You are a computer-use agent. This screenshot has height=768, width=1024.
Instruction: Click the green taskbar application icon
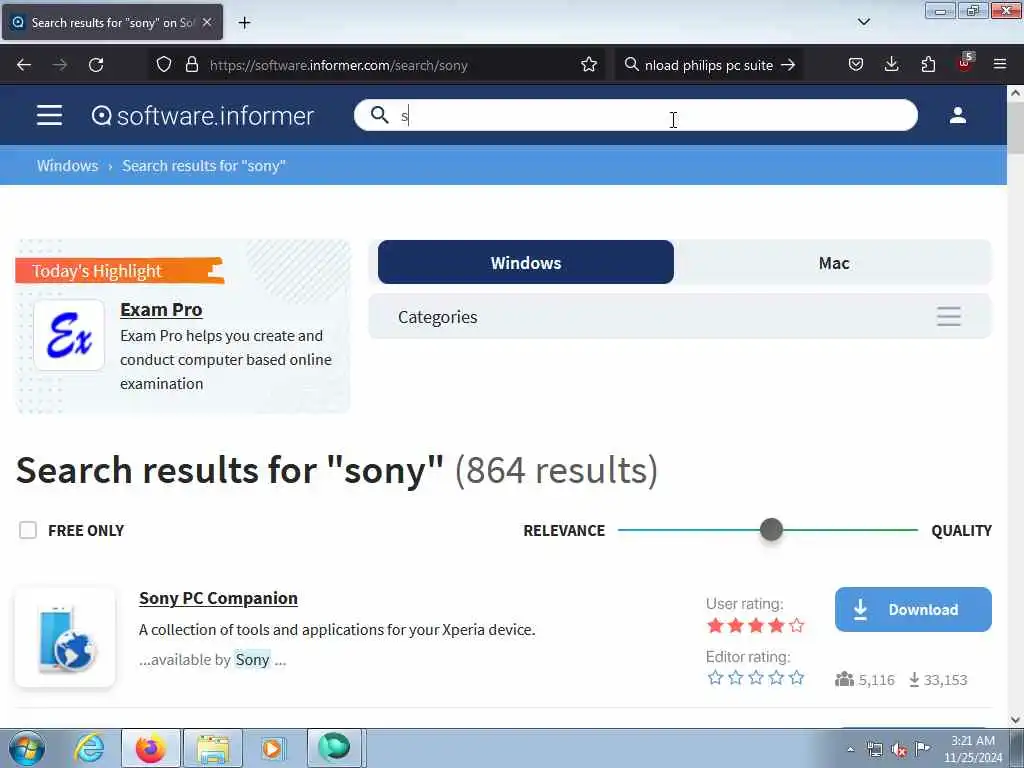(334, 748)
